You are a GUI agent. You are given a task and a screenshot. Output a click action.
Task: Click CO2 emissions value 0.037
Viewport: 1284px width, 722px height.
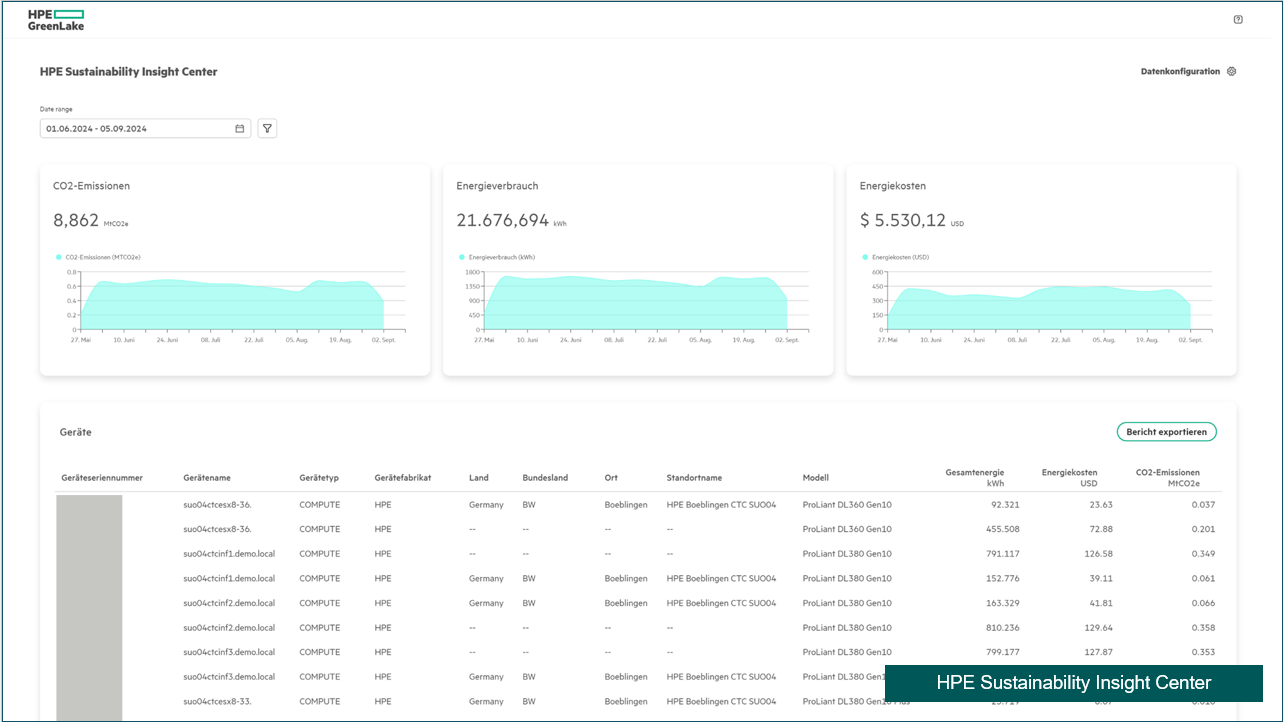pos(1204,505)
